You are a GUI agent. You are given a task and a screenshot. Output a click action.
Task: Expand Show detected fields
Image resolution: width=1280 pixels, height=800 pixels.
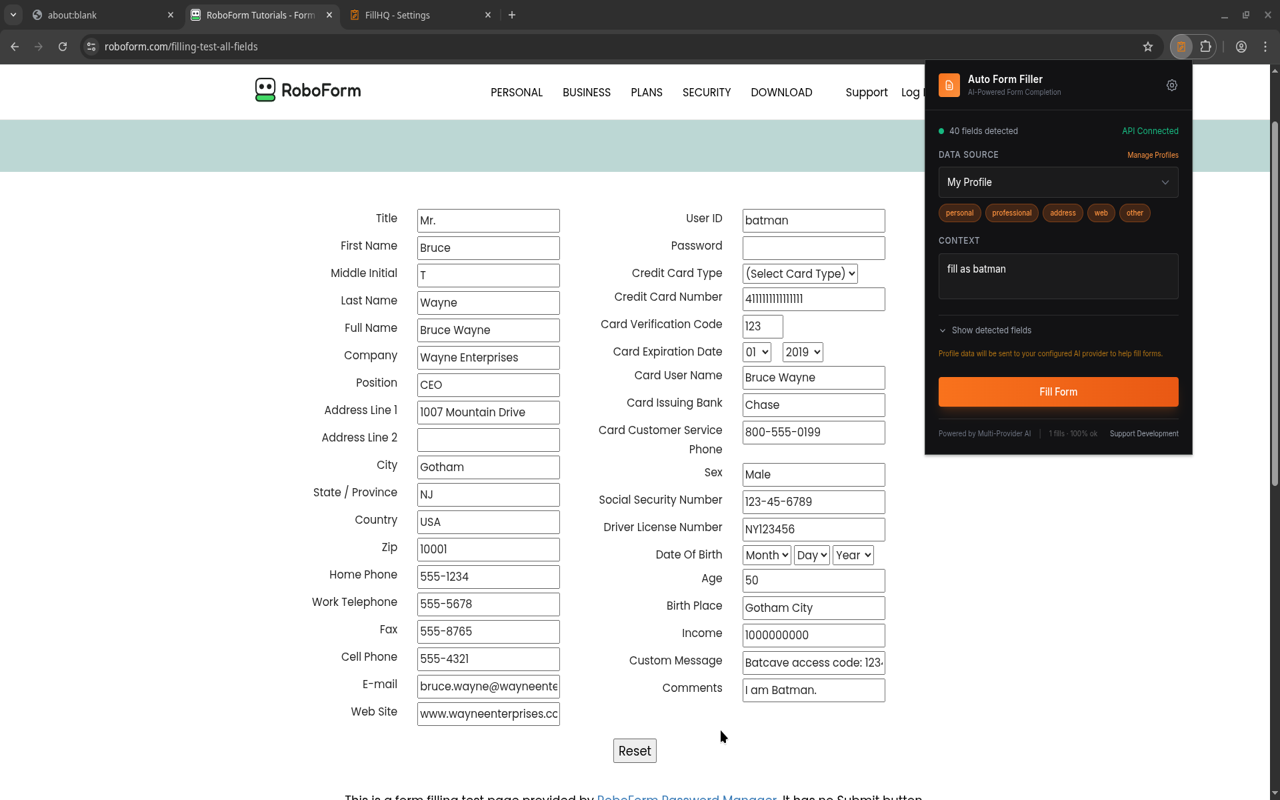click(985, 330)
